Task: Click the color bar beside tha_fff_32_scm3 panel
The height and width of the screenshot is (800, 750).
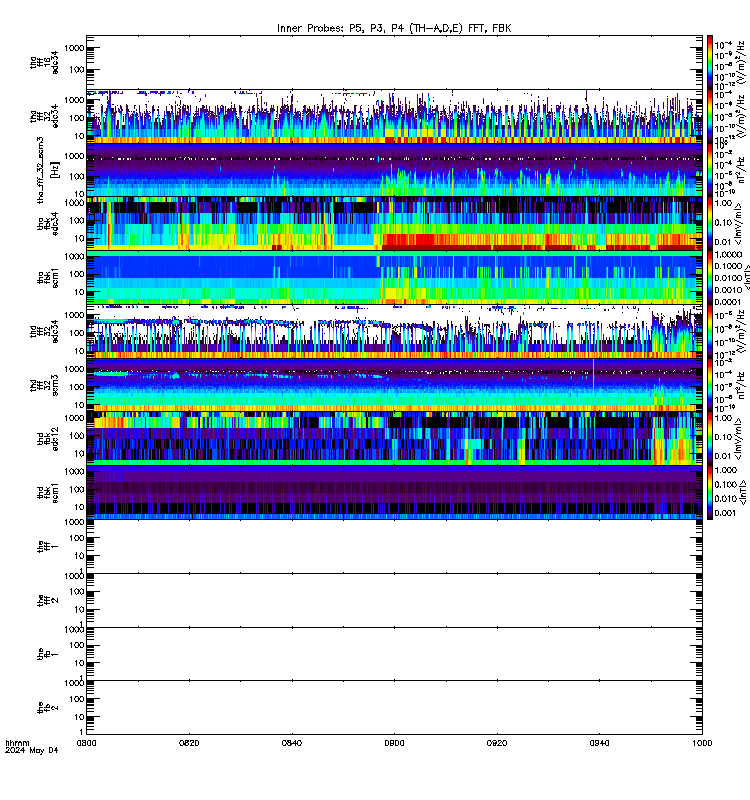Action: click(710, 170)
